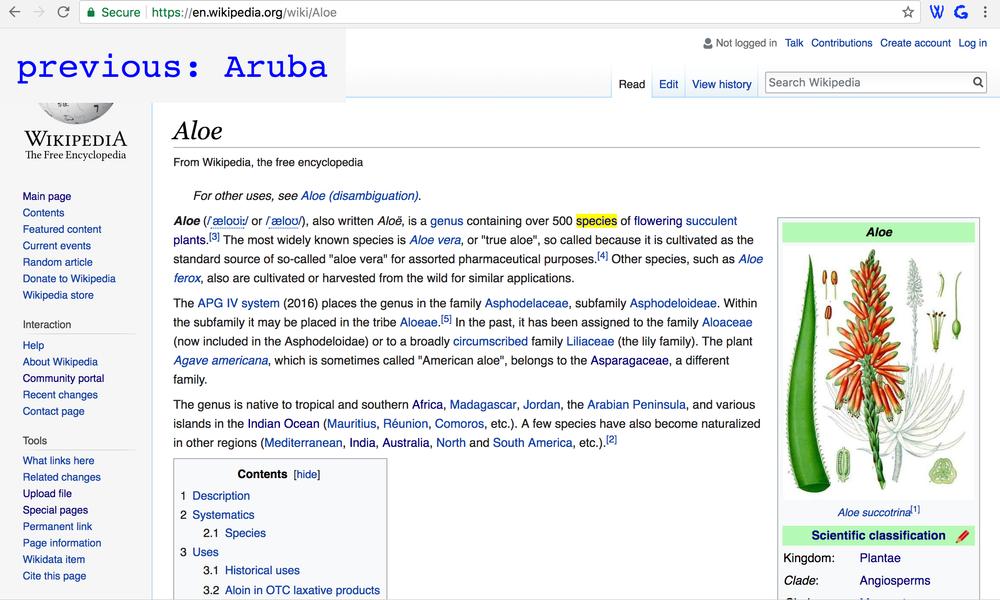The height and width of the screenshot is (600, 1000).
Task: Open the Wikidata item link
Action: 54,559
